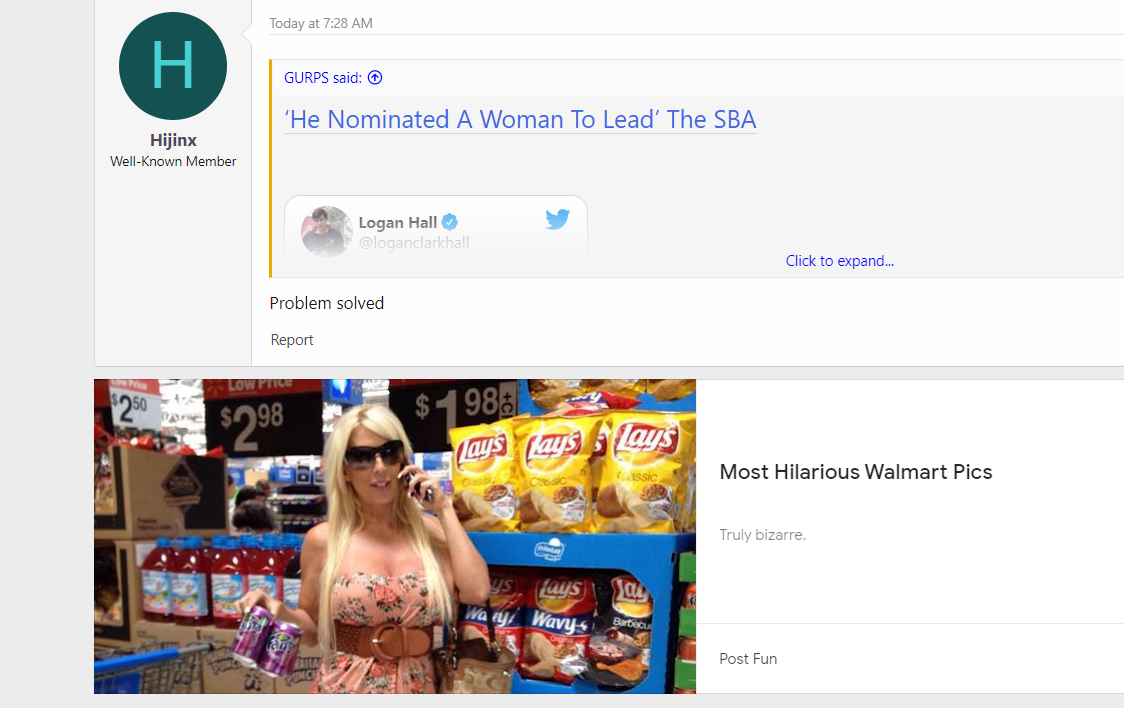Click the verified badge next to Logan Hall
This screenshot has width=1124, height=708.
tap(449, 222)
